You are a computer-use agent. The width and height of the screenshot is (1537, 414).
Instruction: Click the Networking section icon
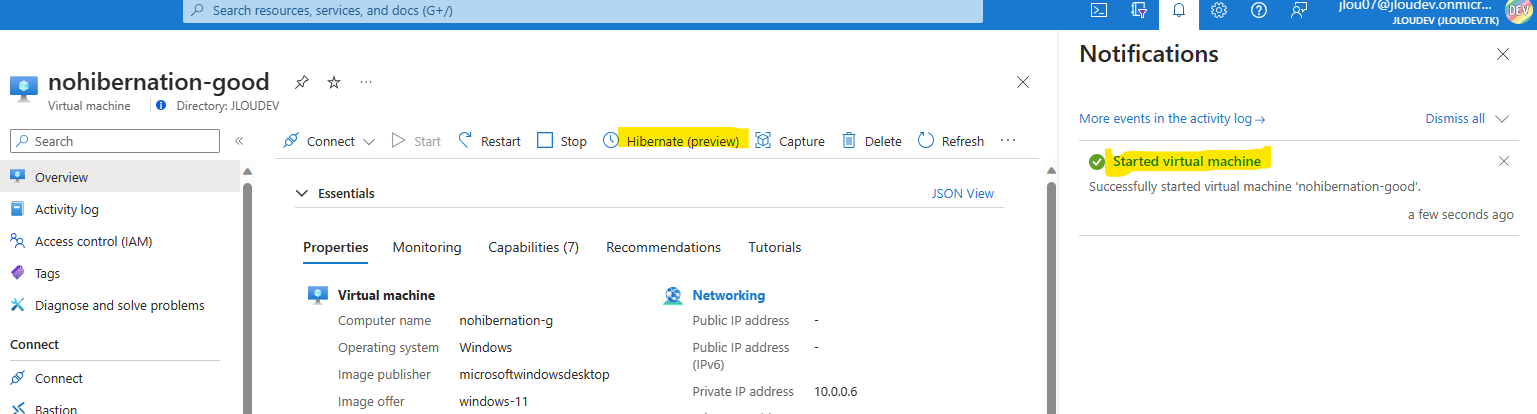pyautogui.click(x=673, y=295)
